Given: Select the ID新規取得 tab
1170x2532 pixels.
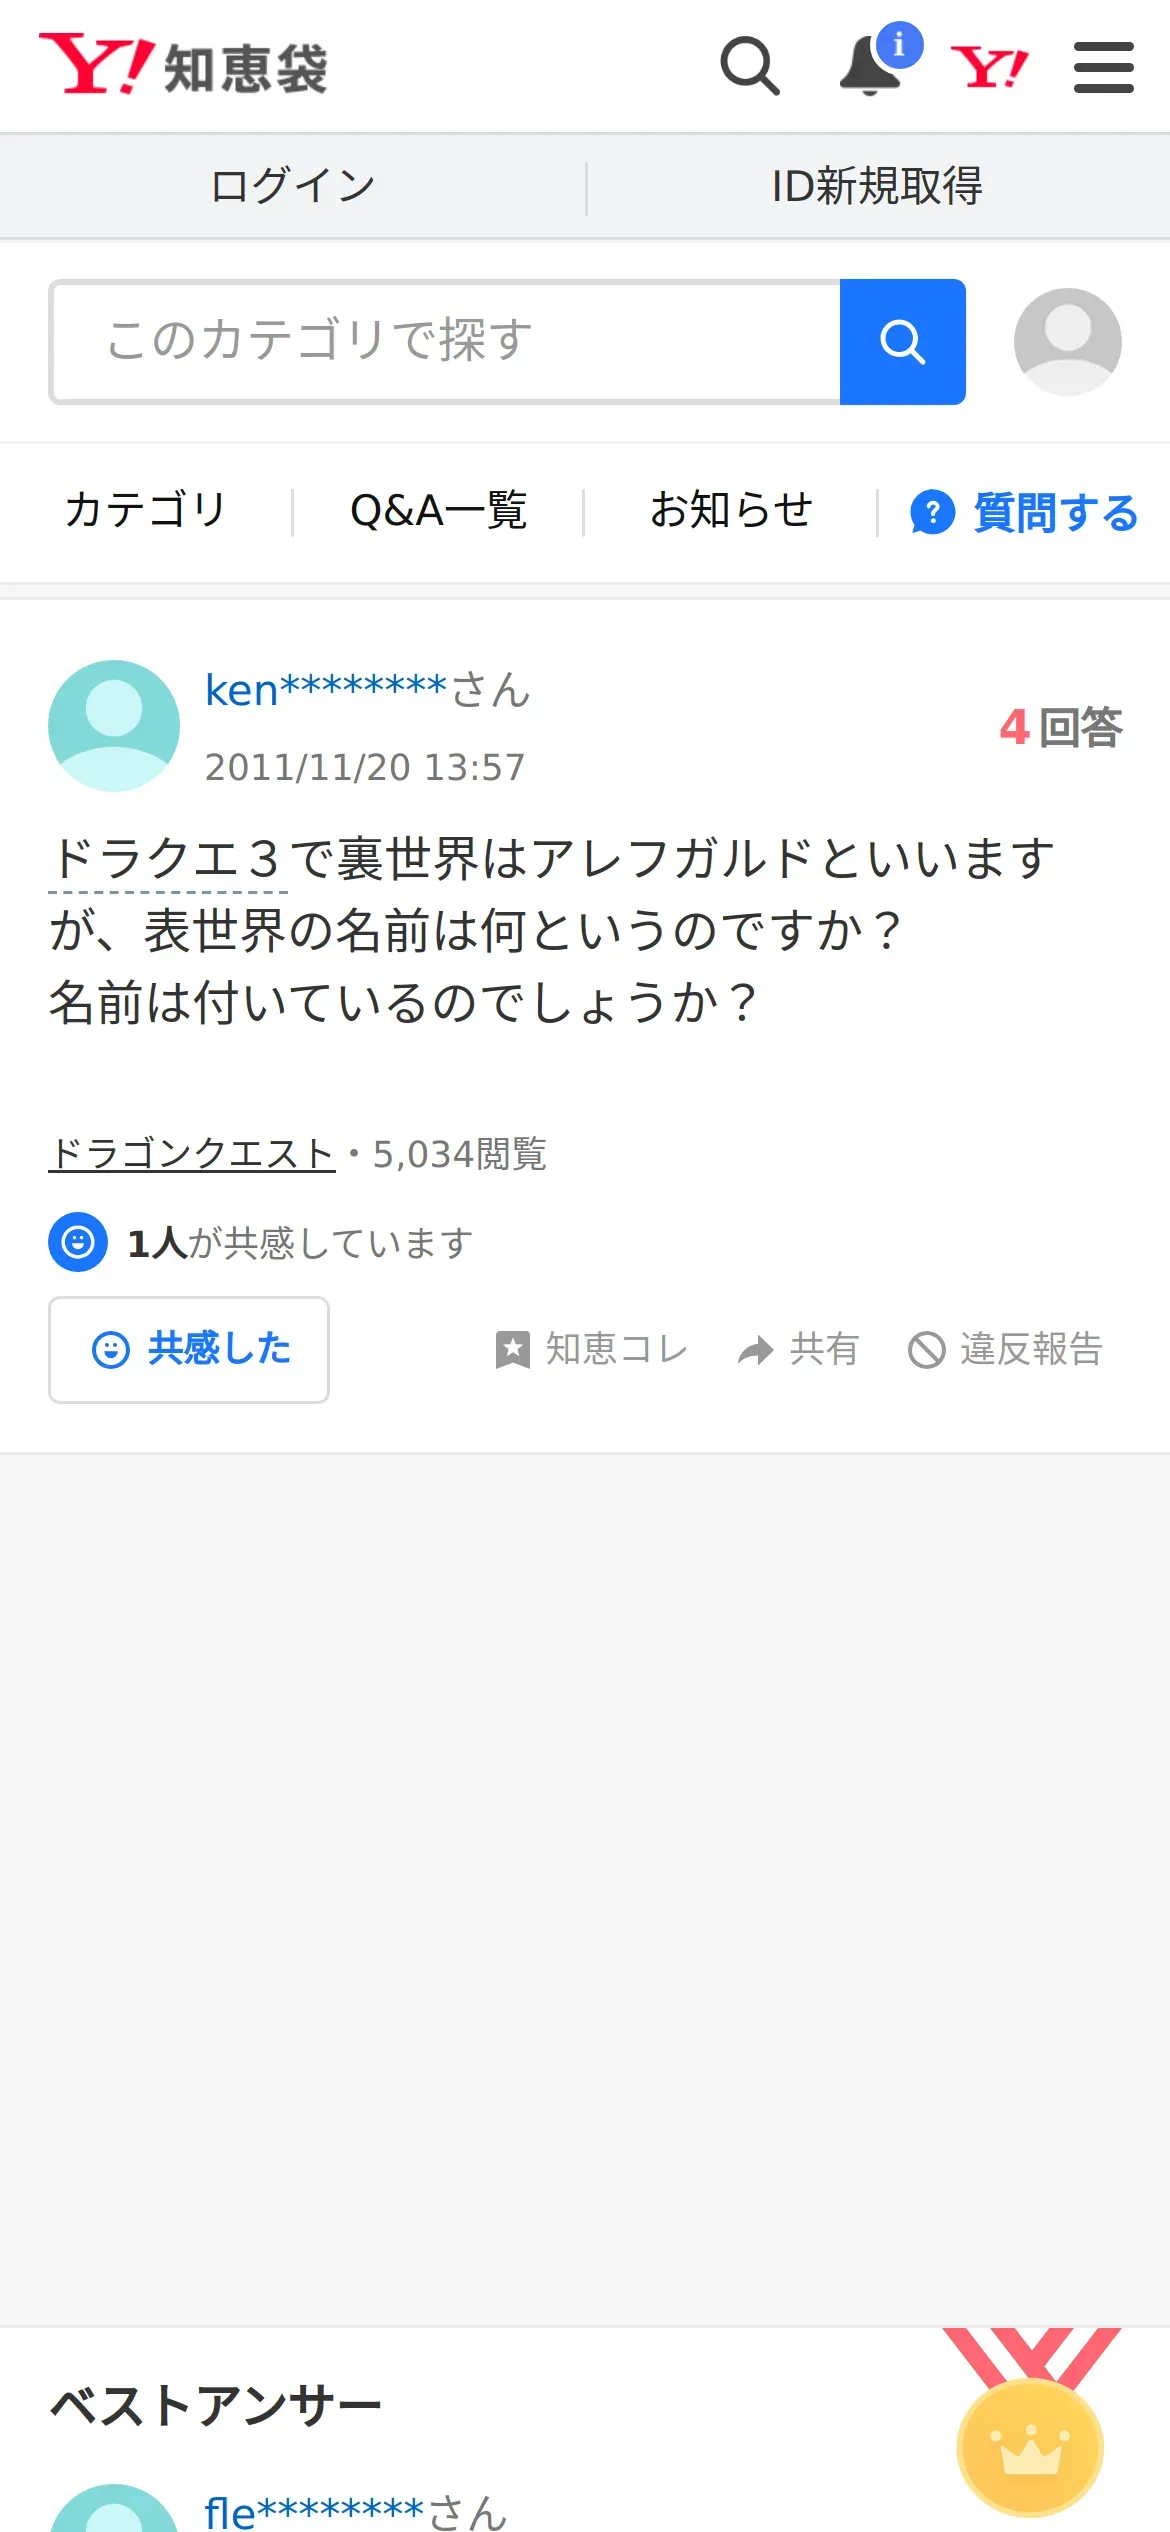Looking at the screenshot, I should click(878, 186).
